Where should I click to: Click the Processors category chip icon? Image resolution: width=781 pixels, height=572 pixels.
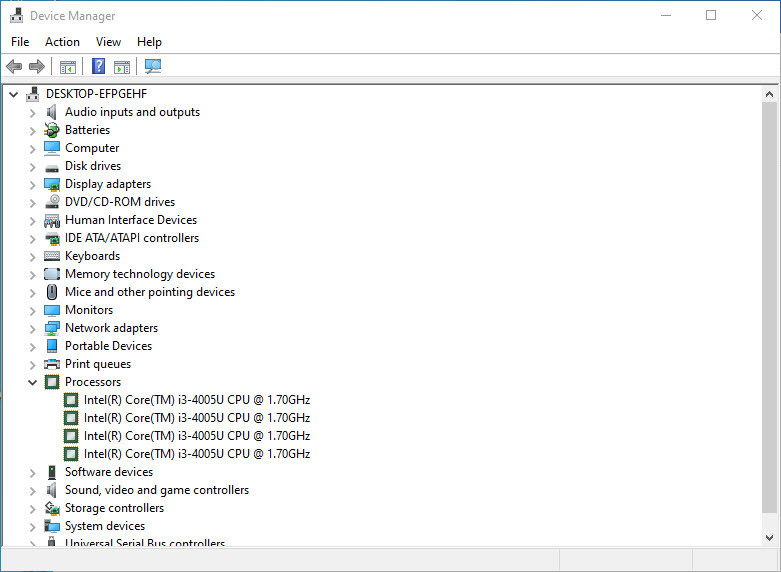point(52,382)
